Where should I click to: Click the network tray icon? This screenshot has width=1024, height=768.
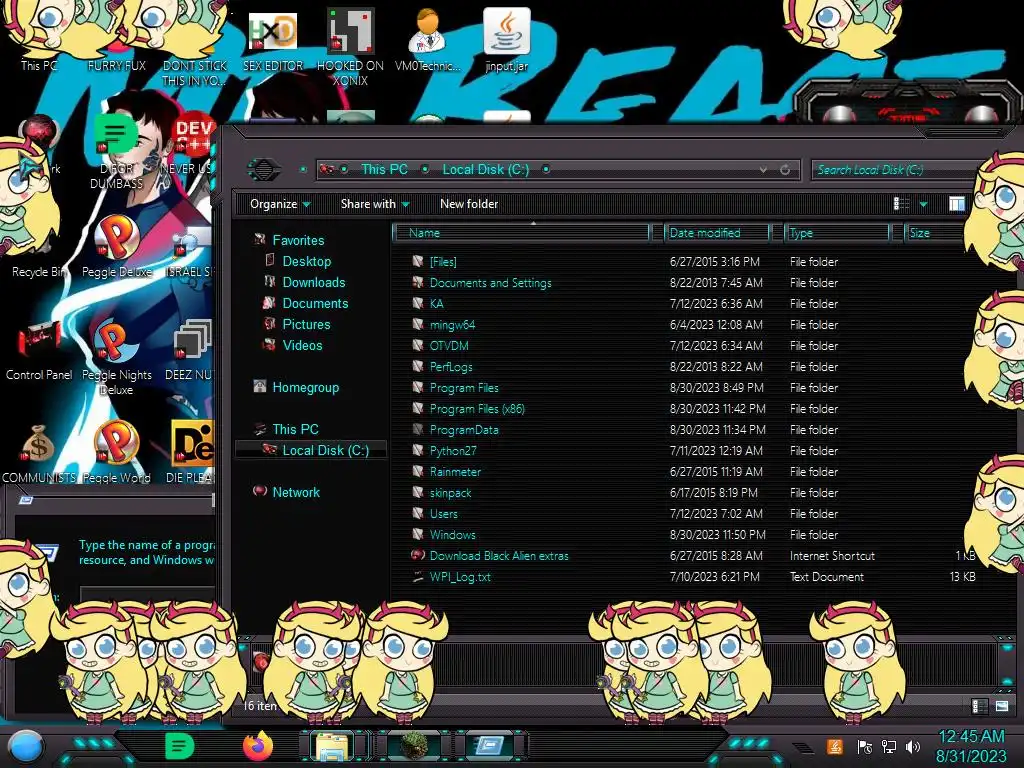[x=889, y=746]
